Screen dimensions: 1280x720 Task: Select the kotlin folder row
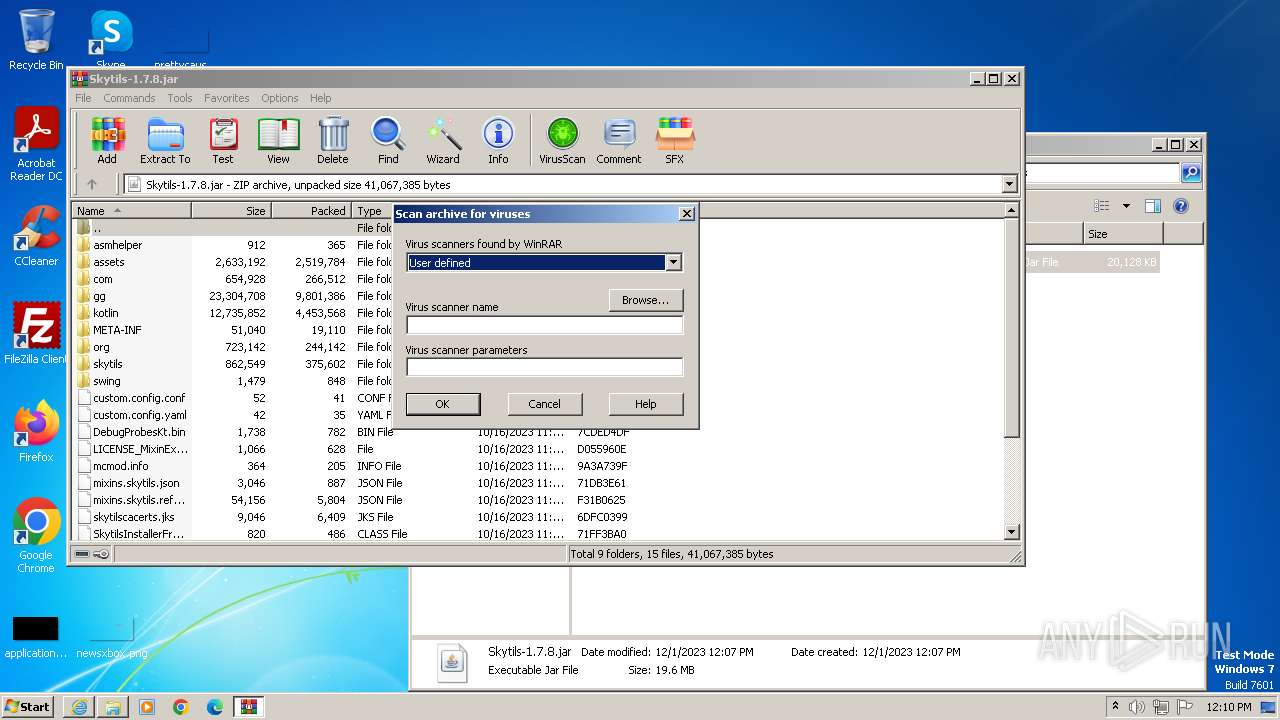105,313
